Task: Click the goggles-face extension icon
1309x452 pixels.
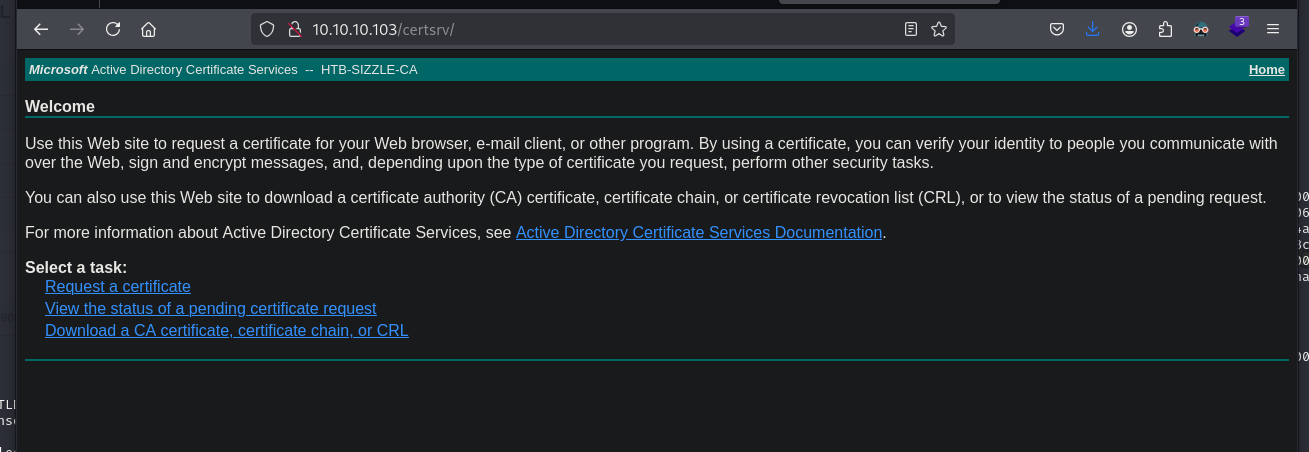Action: click(1201, 29)
